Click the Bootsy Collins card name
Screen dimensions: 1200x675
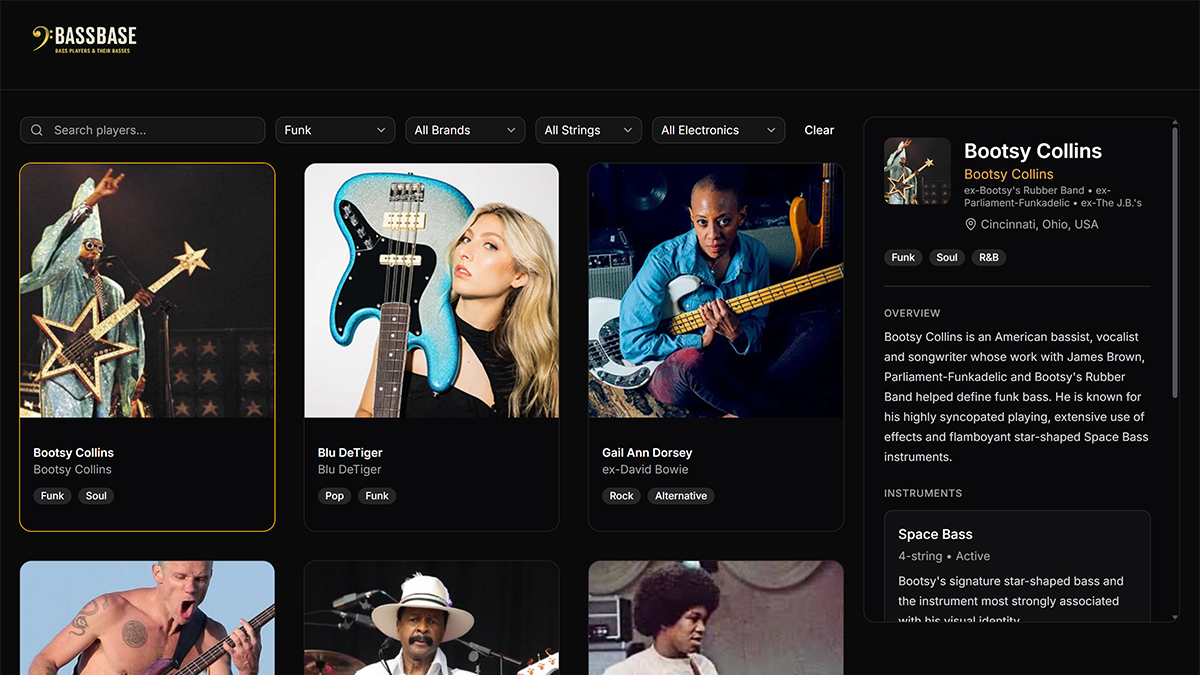tap(74, 453)
